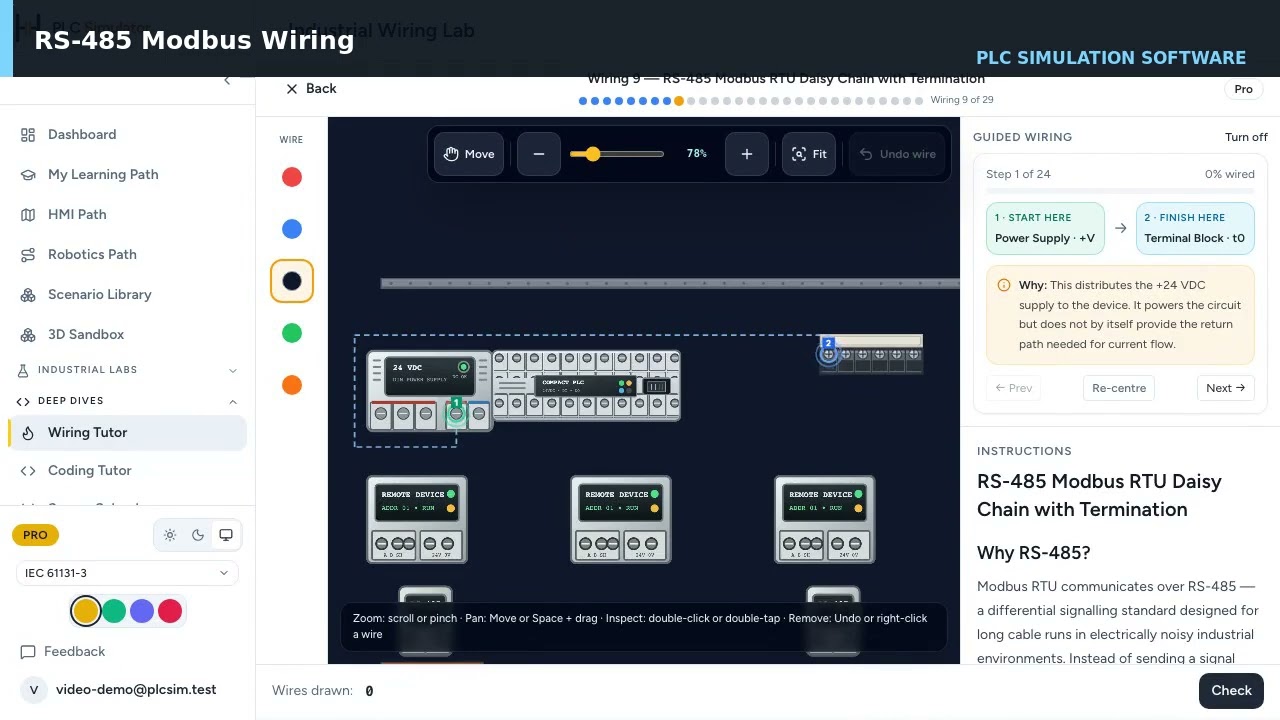This screenshot has height=720, width=1280.
Task: Pick the green accent colour swatch
Action: [114, 611]
